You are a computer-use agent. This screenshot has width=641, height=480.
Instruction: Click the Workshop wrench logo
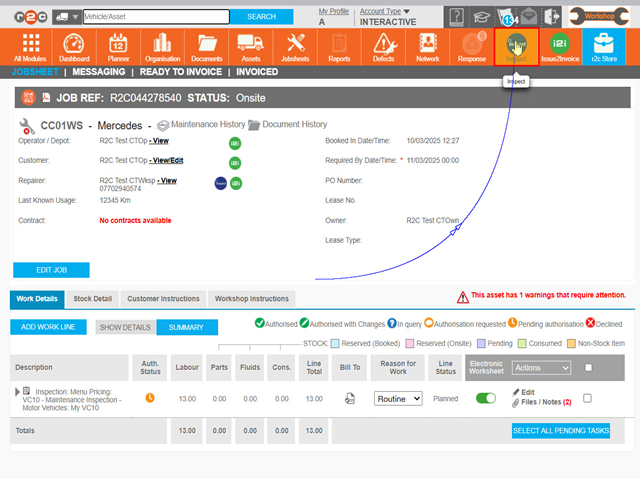[x=599, y=16]
